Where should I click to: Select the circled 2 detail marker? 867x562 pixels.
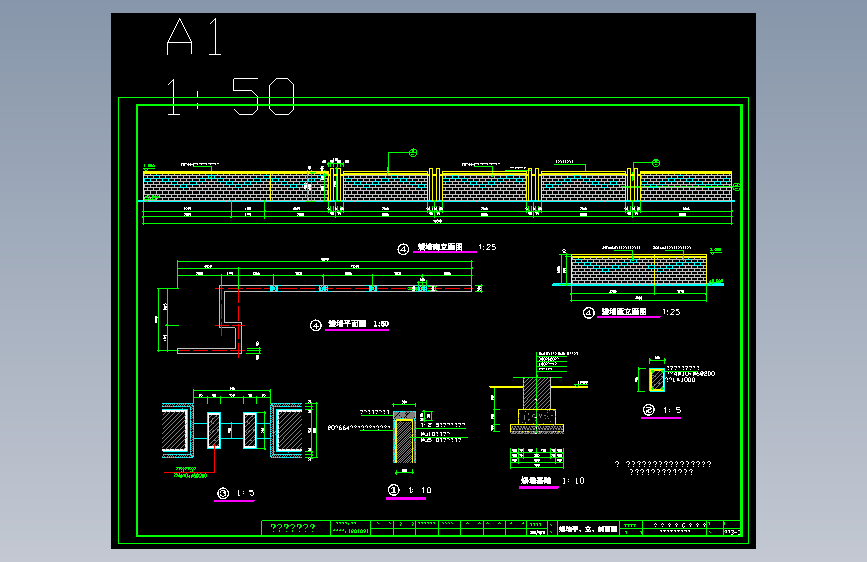649,410
